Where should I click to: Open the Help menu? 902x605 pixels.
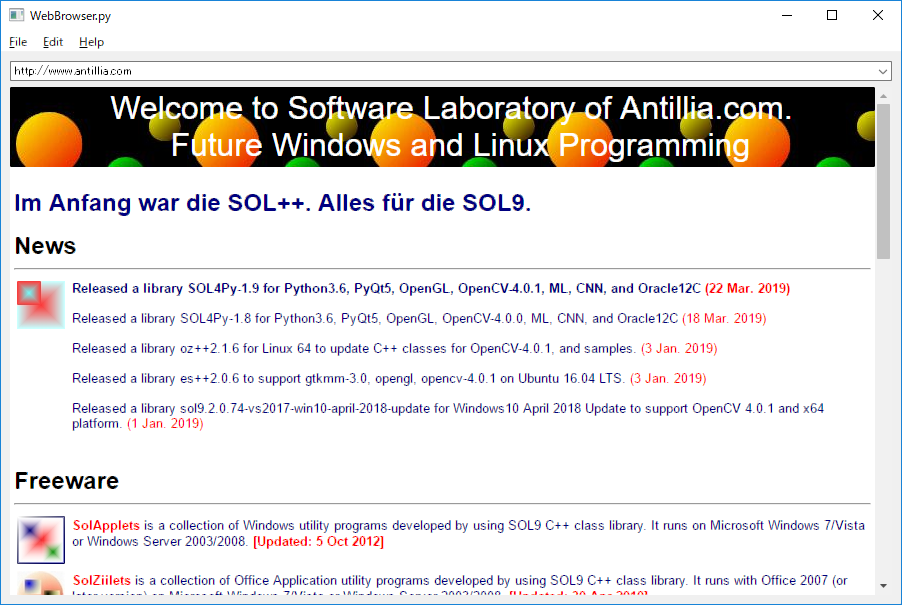(91, 42)
